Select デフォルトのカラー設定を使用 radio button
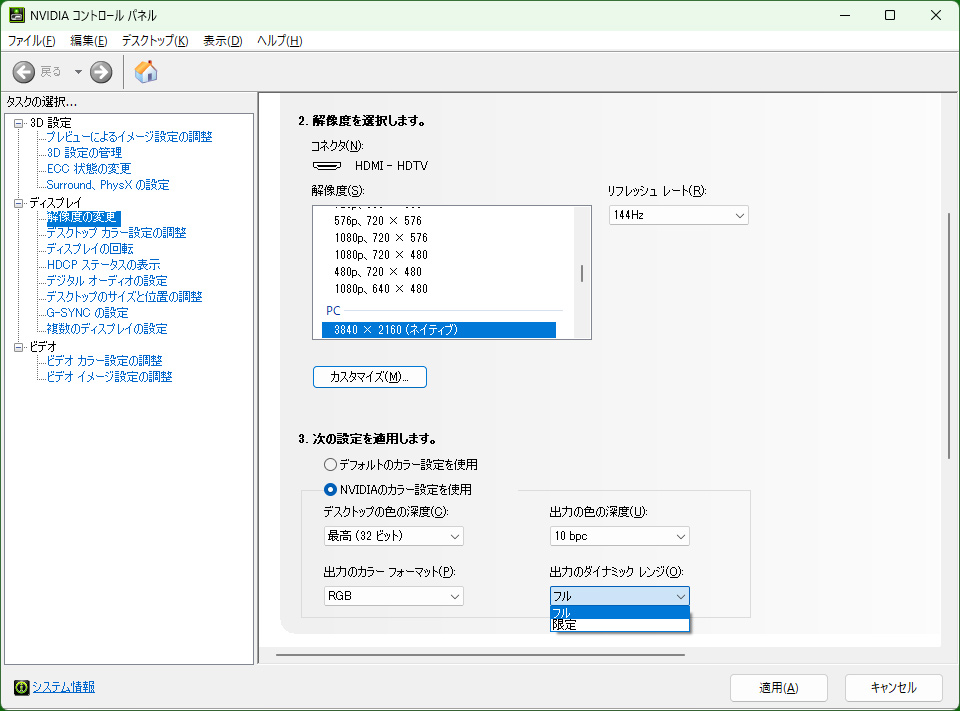 tap(331, 465)
